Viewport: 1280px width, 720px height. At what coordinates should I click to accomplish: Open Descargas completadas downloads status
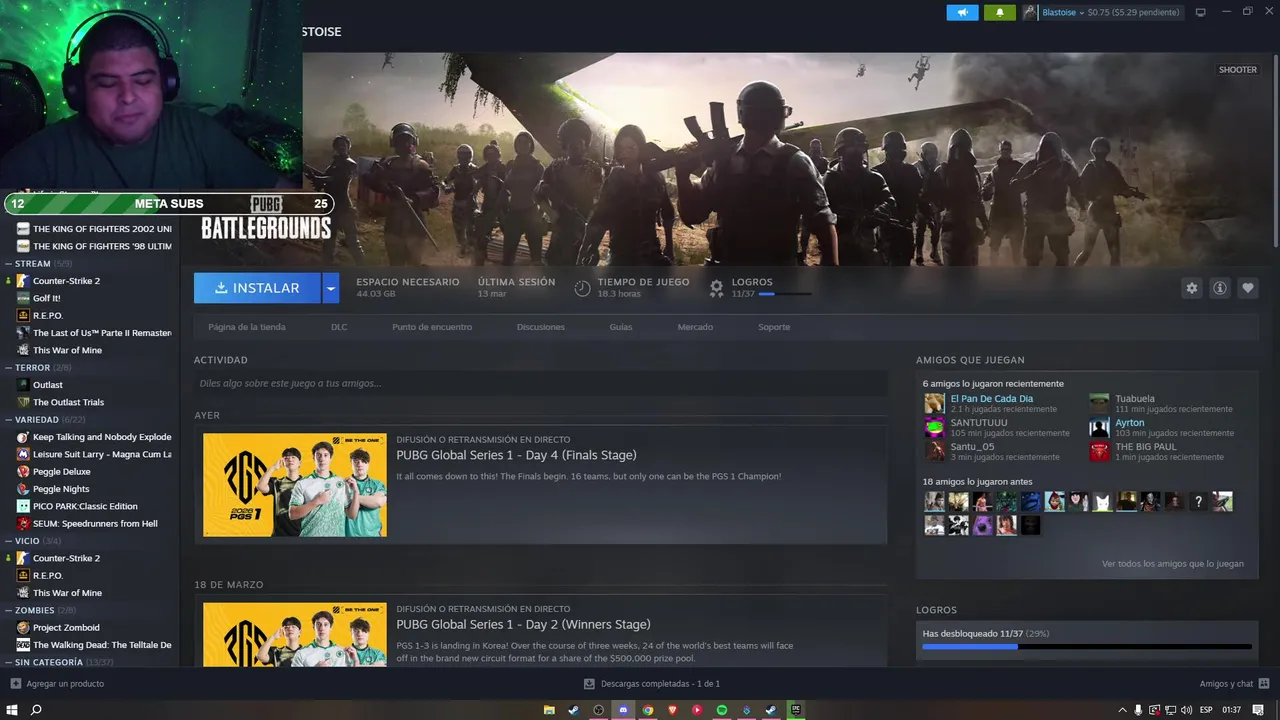[652, 684]
